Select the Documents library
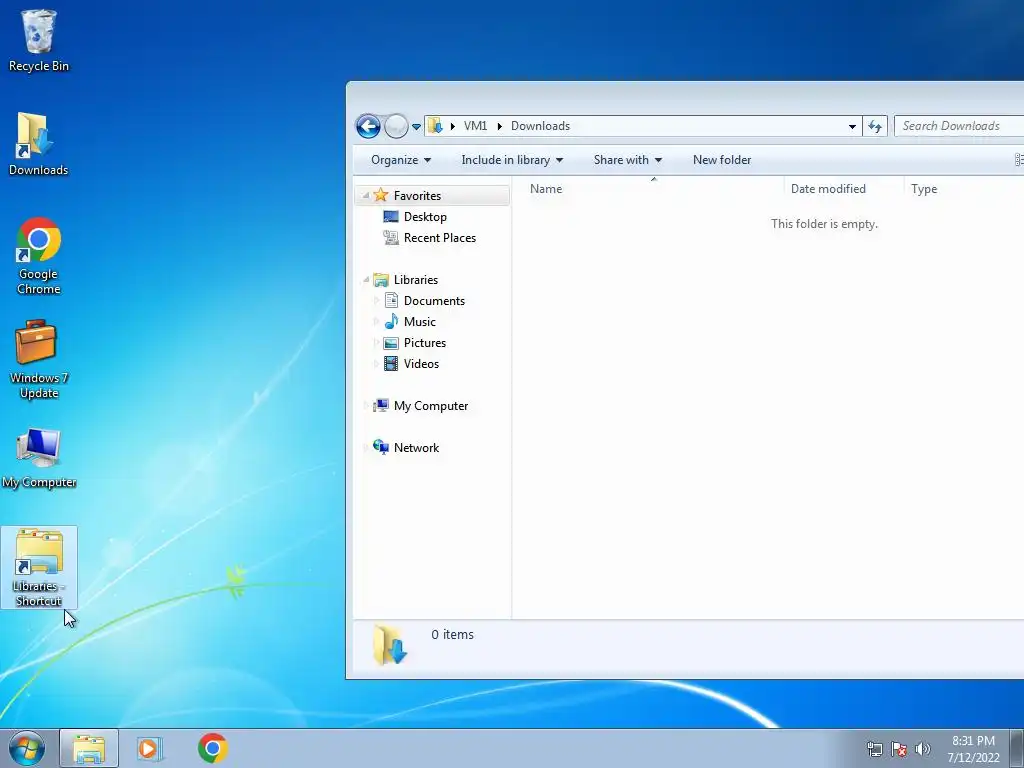The image size is (1024, 768). pyautogui.click(x=434, y=300)
